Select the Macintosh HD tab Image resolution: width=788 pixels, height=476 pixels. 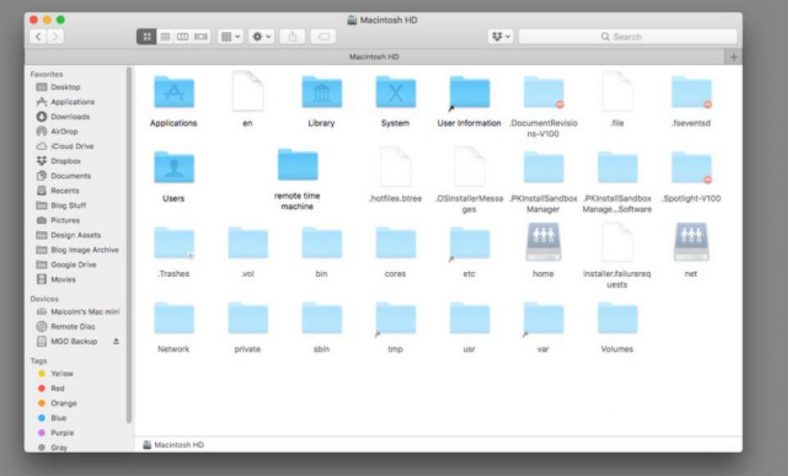pos(374,57)
